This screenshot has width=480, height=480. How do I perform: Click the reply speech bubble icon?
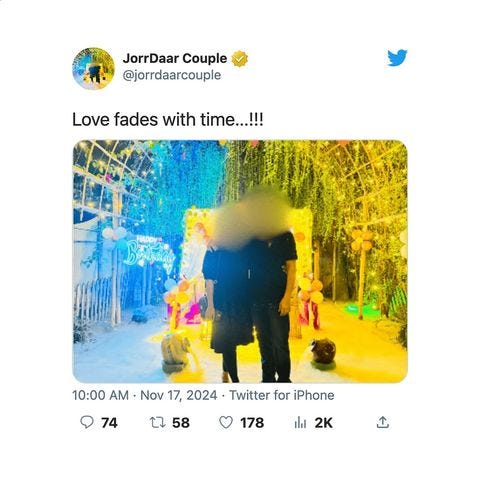click(87, 422)
